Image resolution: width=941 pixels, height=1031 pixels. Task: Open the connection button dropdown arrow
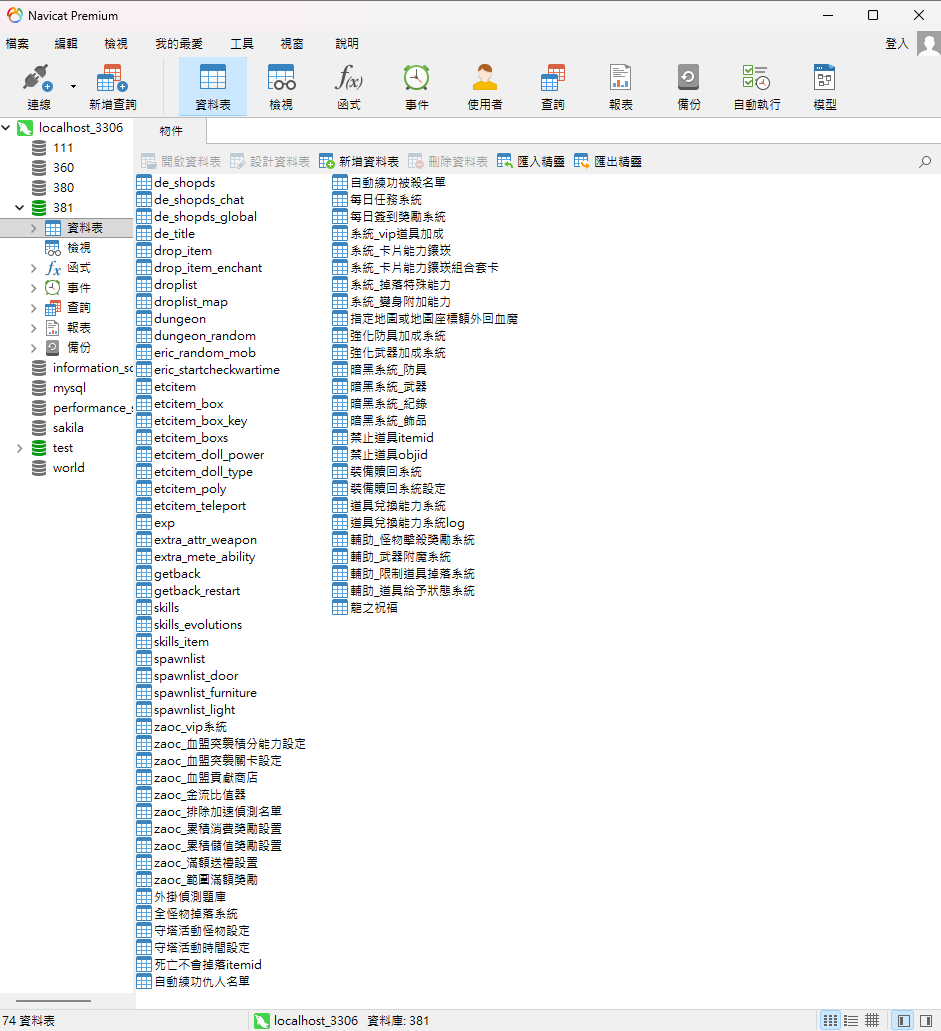pos(73,87)
